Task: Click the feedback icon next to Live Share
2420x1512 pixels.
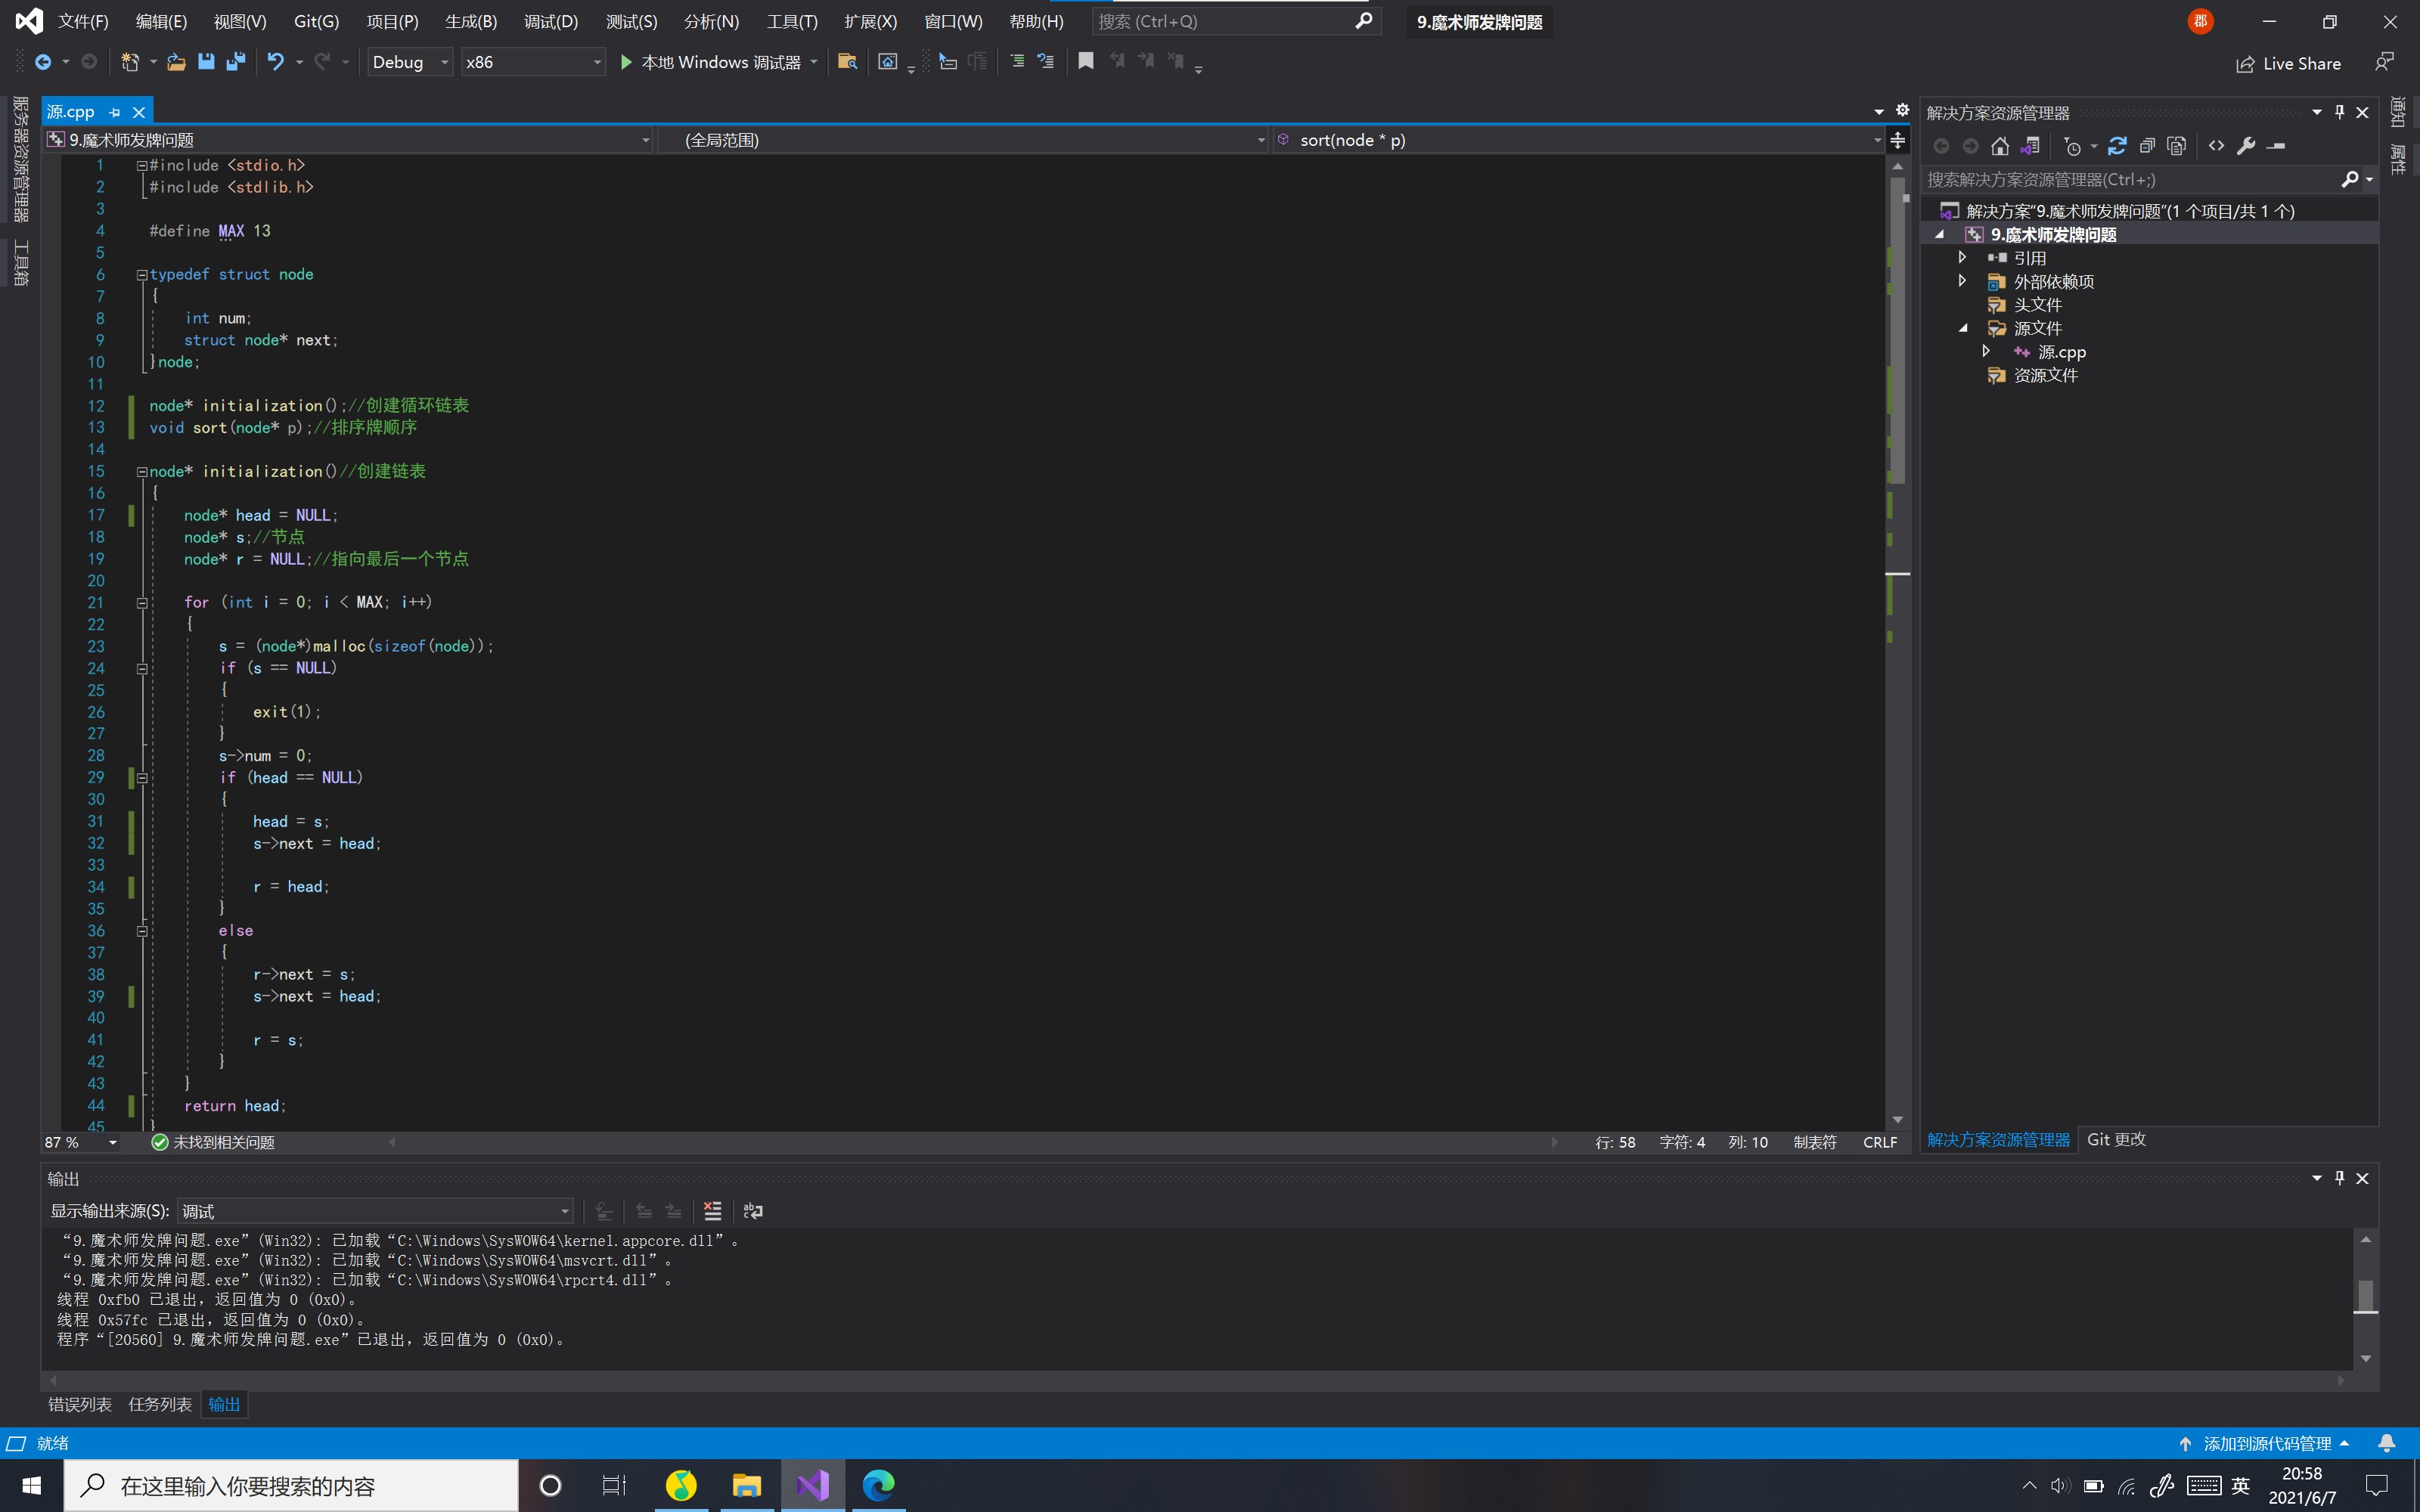Action: click(2384, 62)
